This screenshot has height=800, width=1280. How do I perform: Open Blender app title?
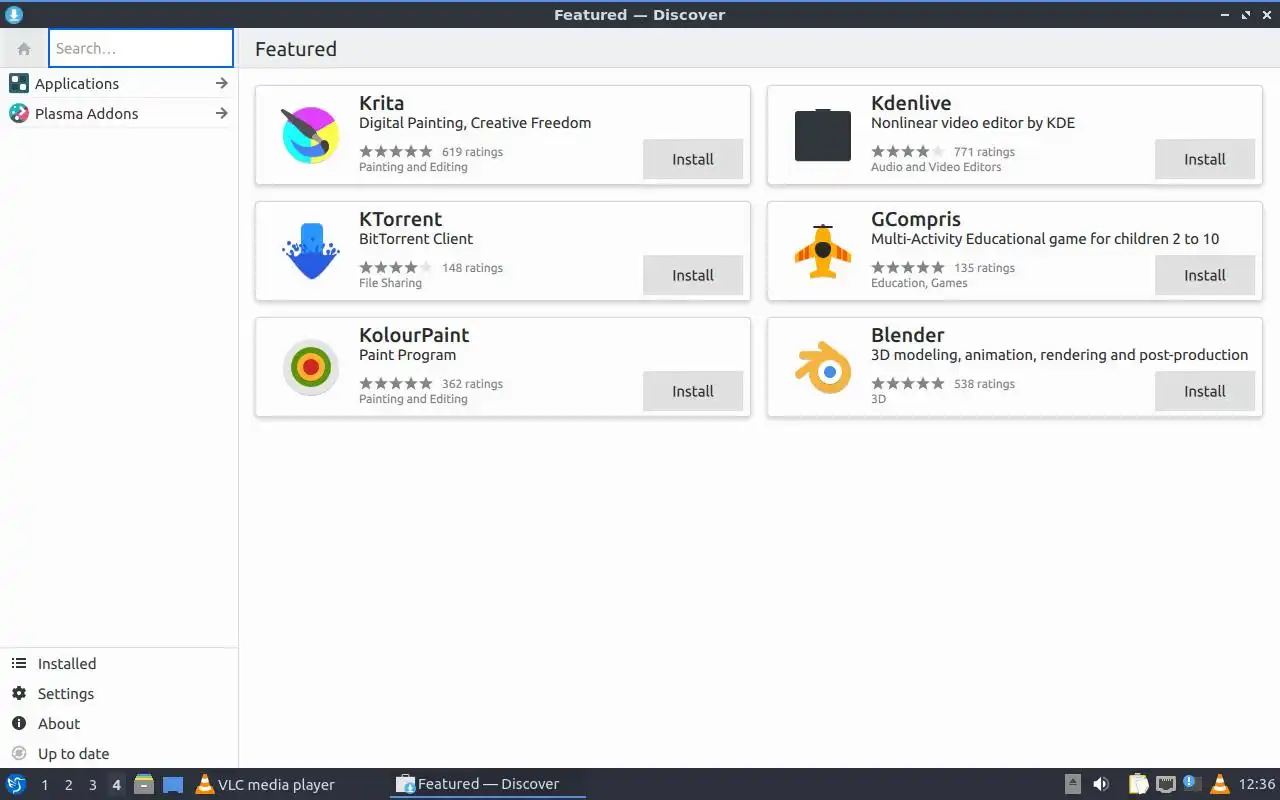tap(908, 335)
